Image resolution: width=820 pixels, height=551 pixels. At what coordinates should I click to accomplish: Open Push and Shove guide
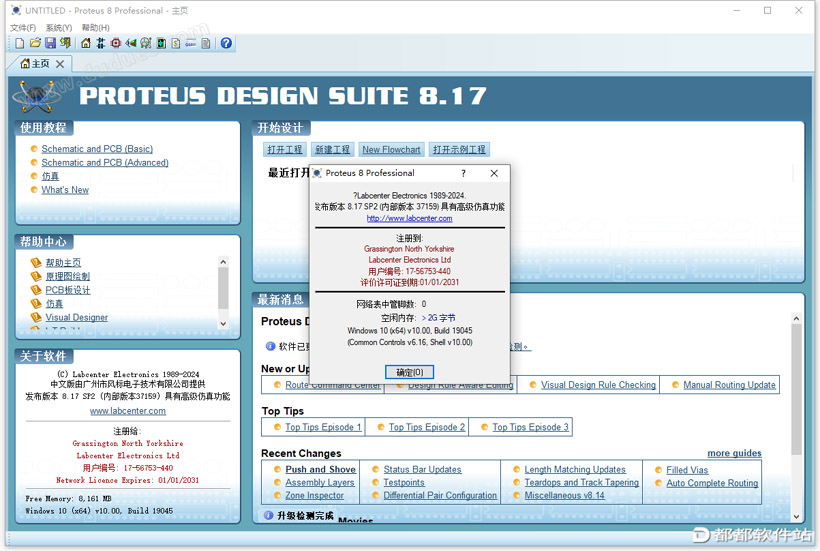click(x=321, y=469)
